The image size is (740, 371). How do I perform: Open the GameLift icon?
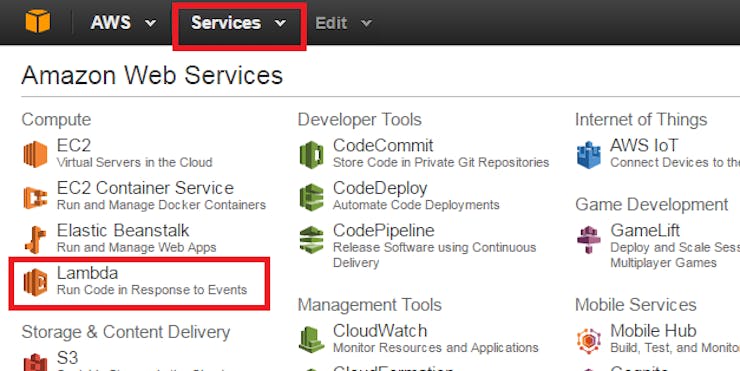pos(589,239)
